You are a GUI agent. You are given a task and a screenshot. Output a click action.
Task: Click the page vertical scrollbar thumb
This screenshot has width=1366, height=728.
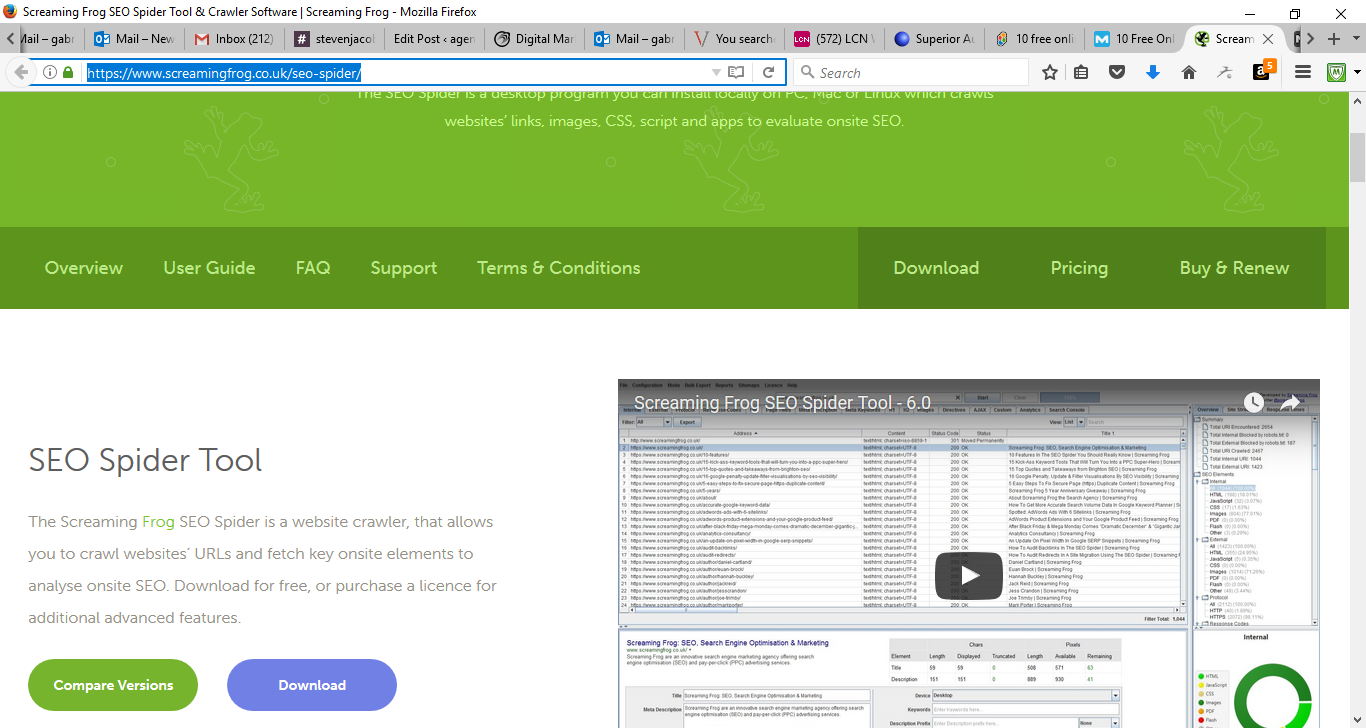[x=1357, y=157]
